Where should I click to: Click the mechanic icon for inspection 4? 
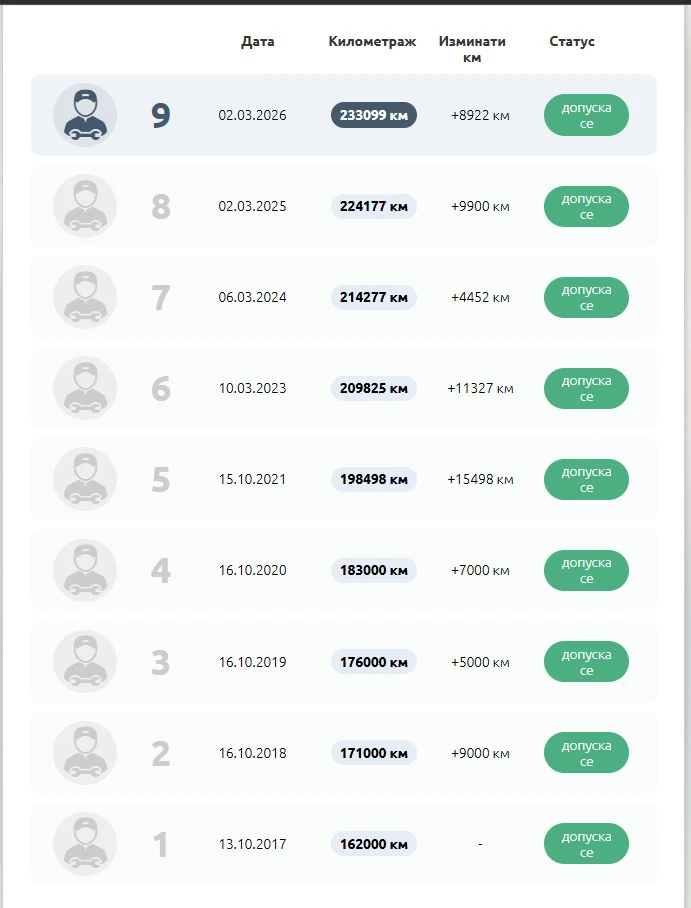pyautogui.click(x=85, y=570)
